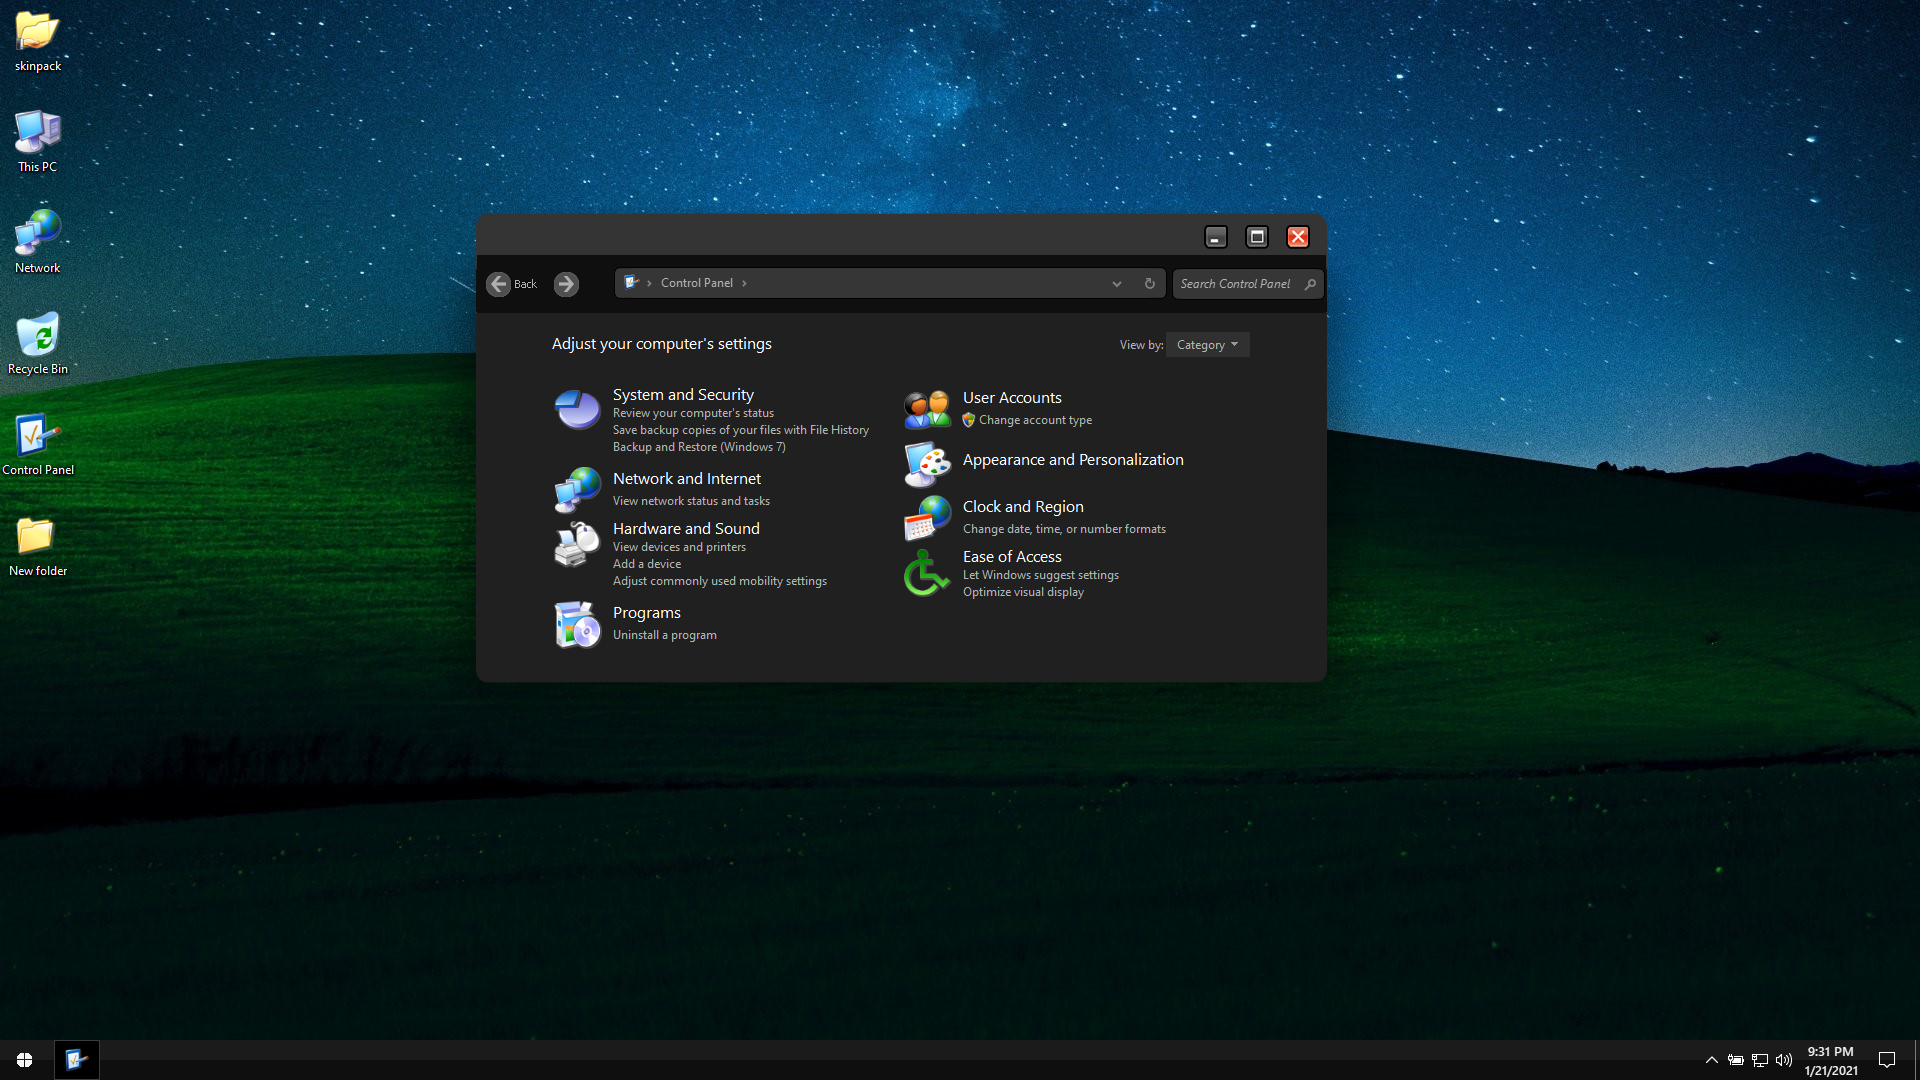The height and width of the screenshot is (1080, 1920).
Task: Open the taskbar volume speaker icon
Action: coord(1784,1060)
